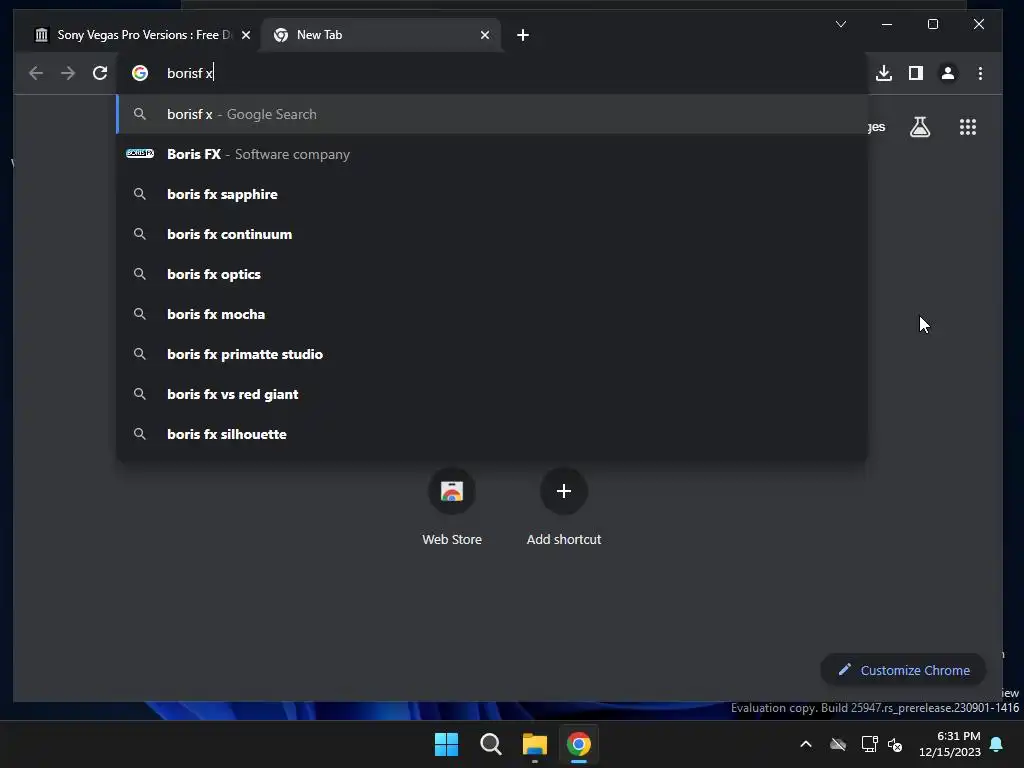Open Search Labs flask icon
1024x768 pixels.
(920, 127)
